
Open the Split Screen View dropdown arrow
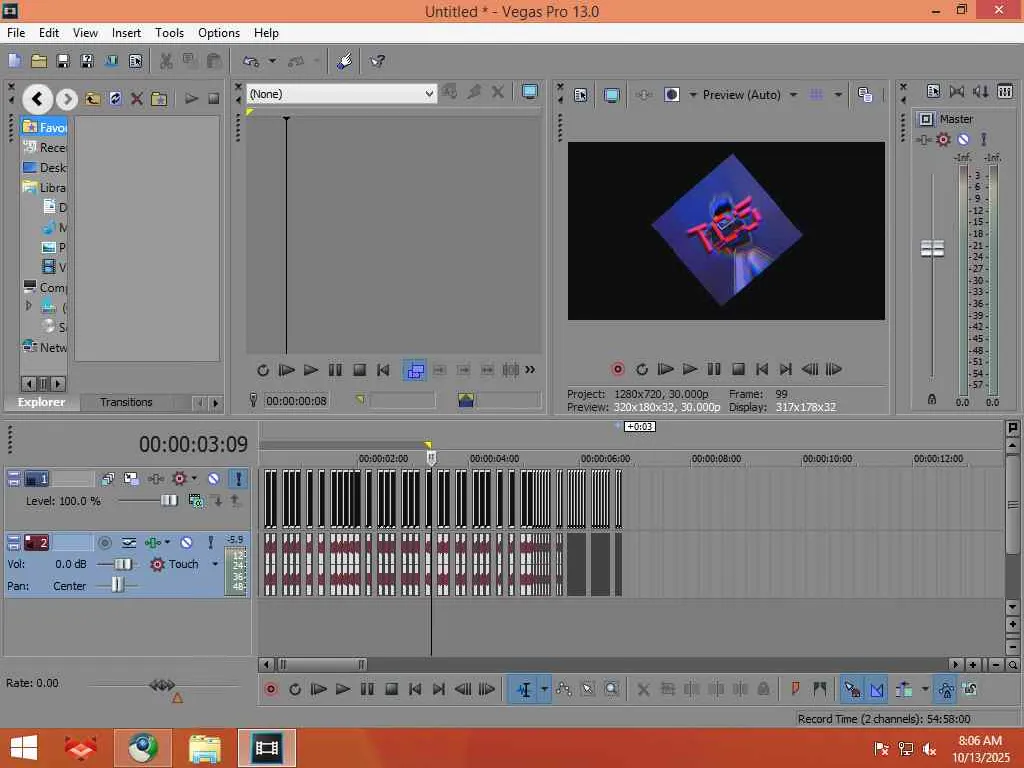pyautogui.click(x=693, y=95)
